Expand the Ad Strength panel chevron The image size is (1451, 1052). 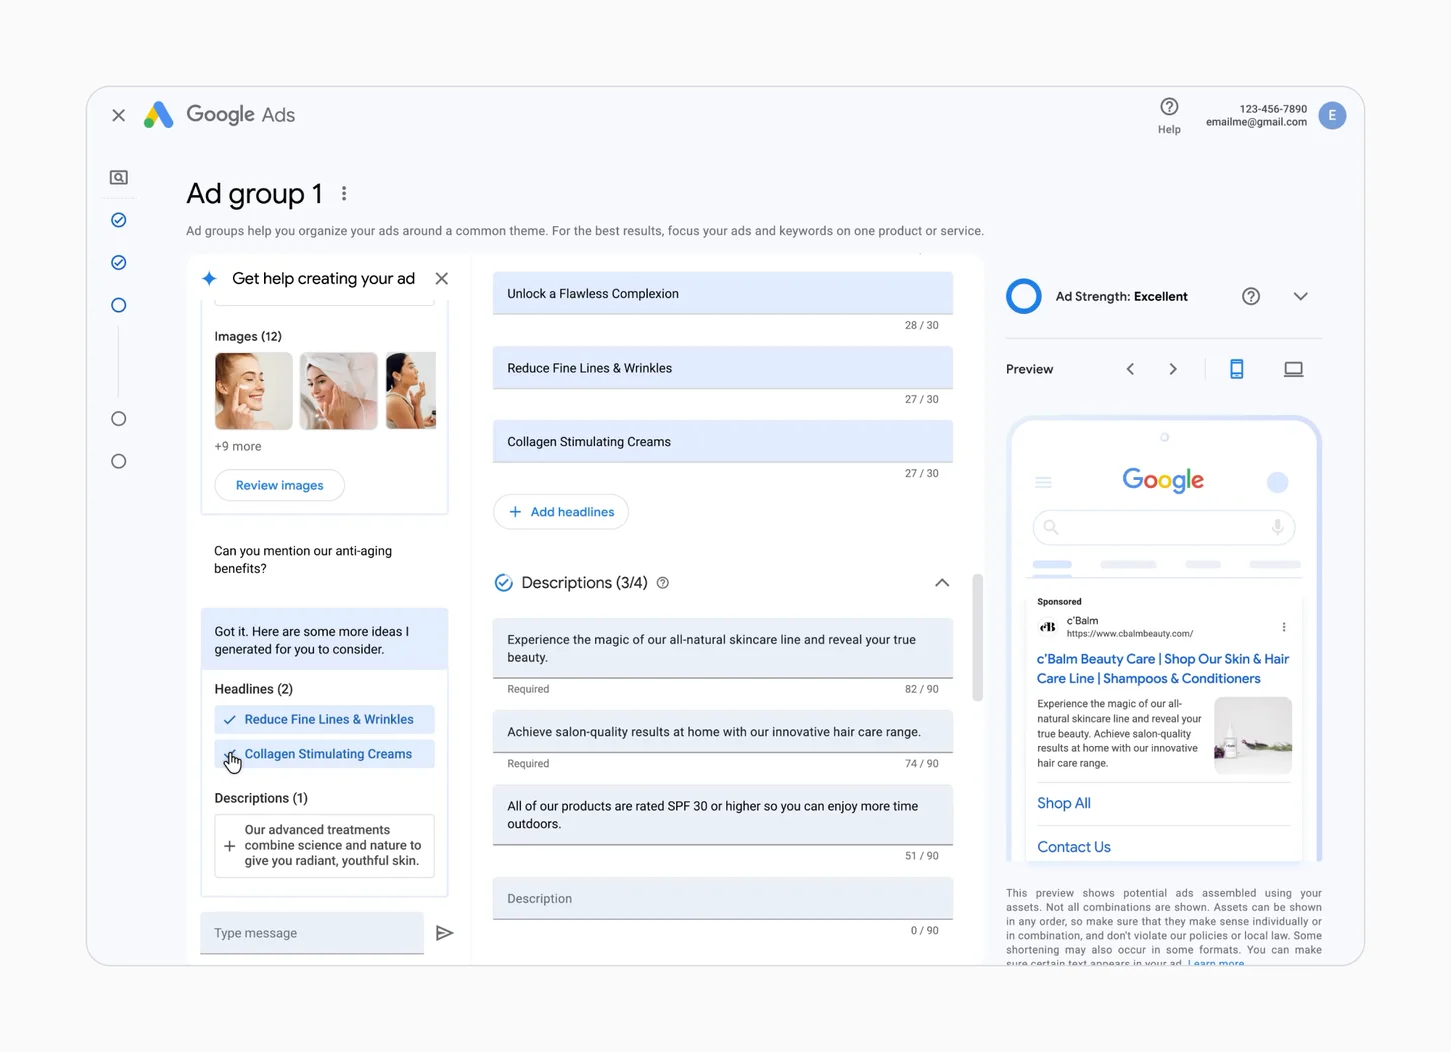coord(1300,296)
